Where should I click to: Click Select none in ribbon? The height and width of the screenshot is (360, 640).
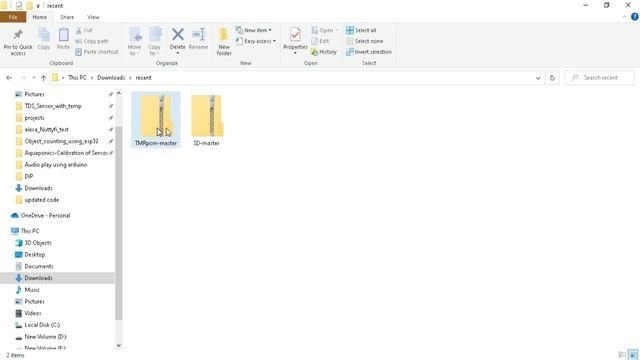(364, 41)
